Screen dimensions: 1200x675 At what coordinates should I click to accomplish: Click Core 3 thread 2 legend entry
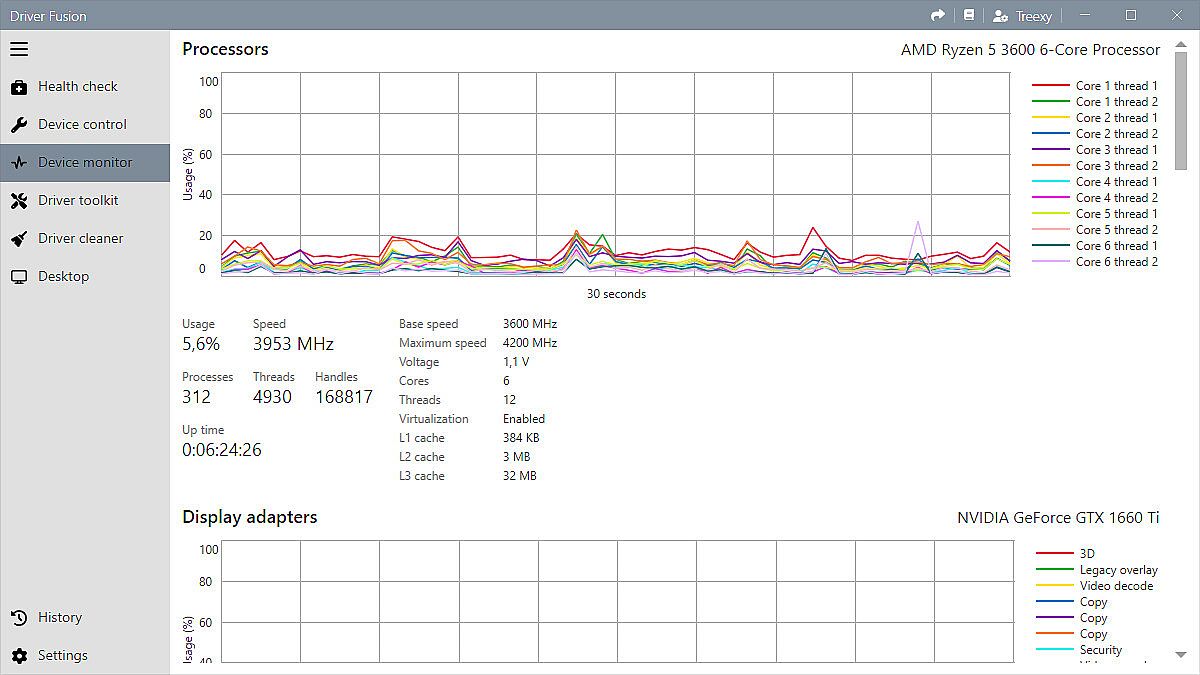1095,166
